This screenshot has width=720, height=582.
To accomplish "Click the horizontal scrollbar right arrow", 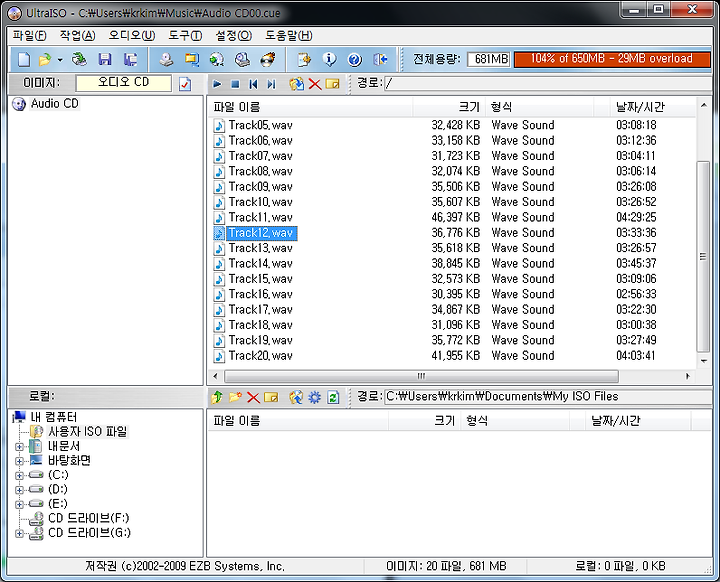I will [687, 376].
